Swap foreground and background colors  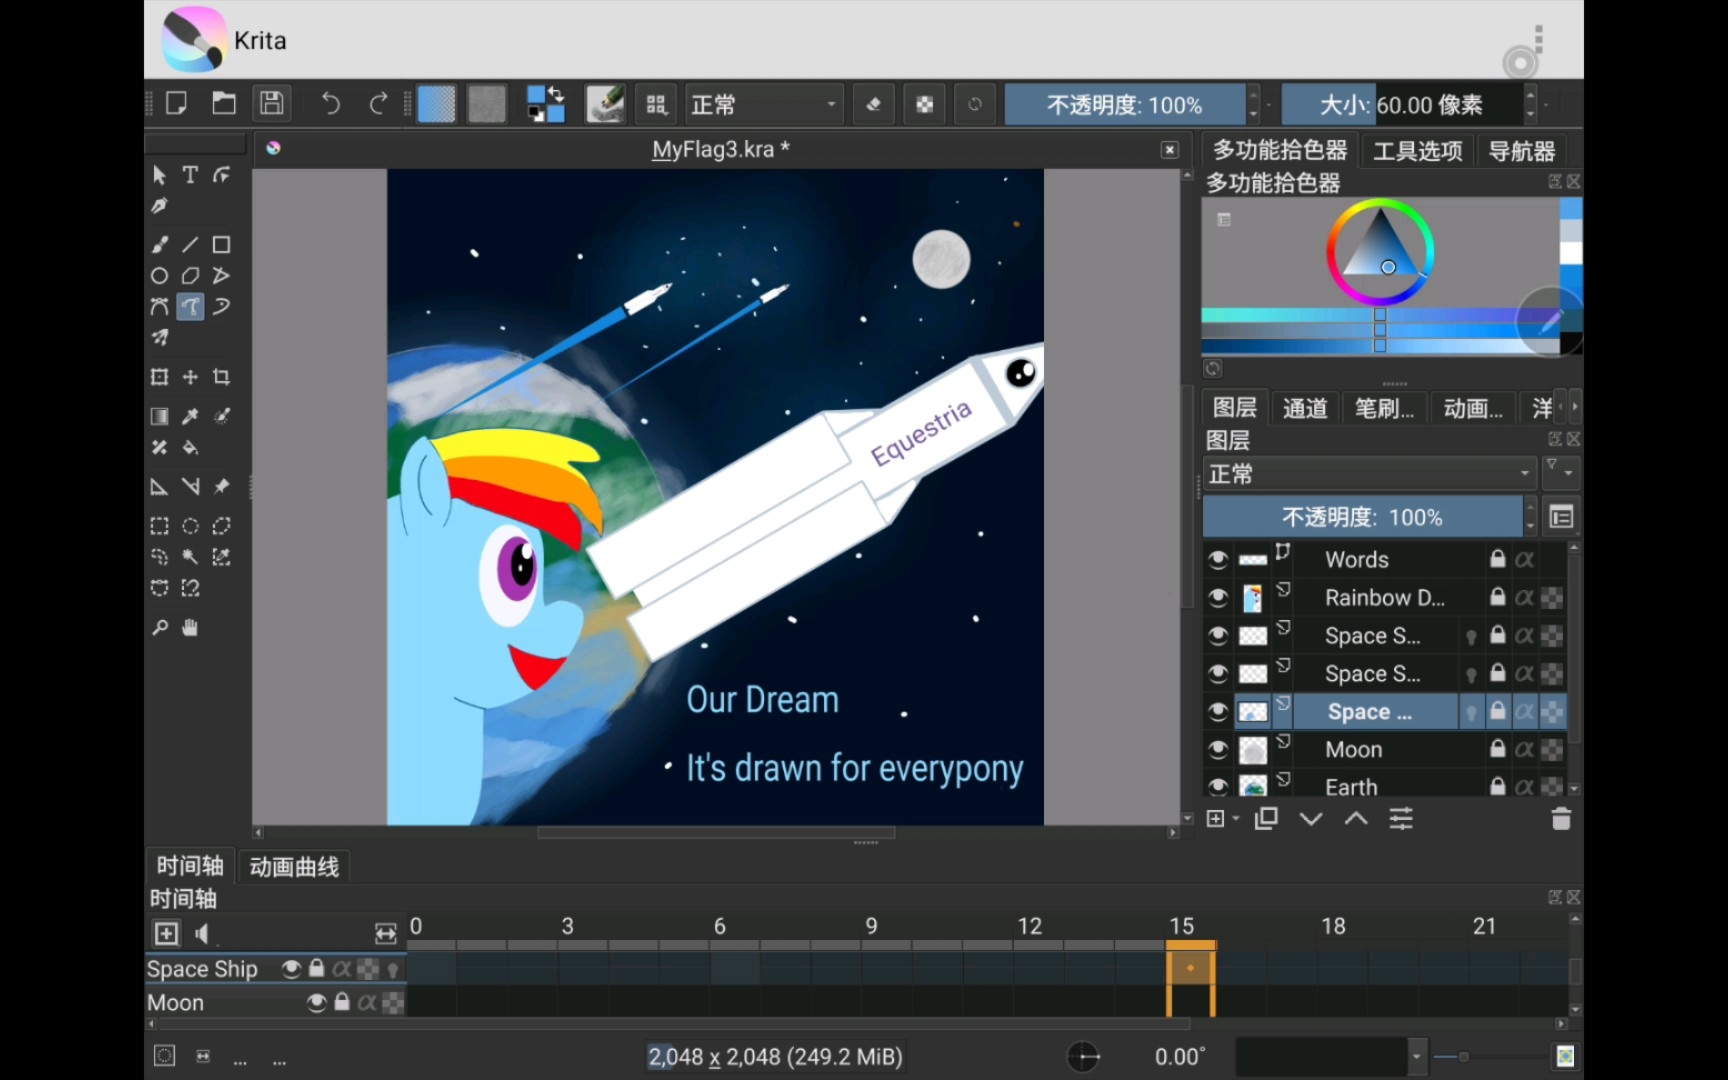coord(557,94)
